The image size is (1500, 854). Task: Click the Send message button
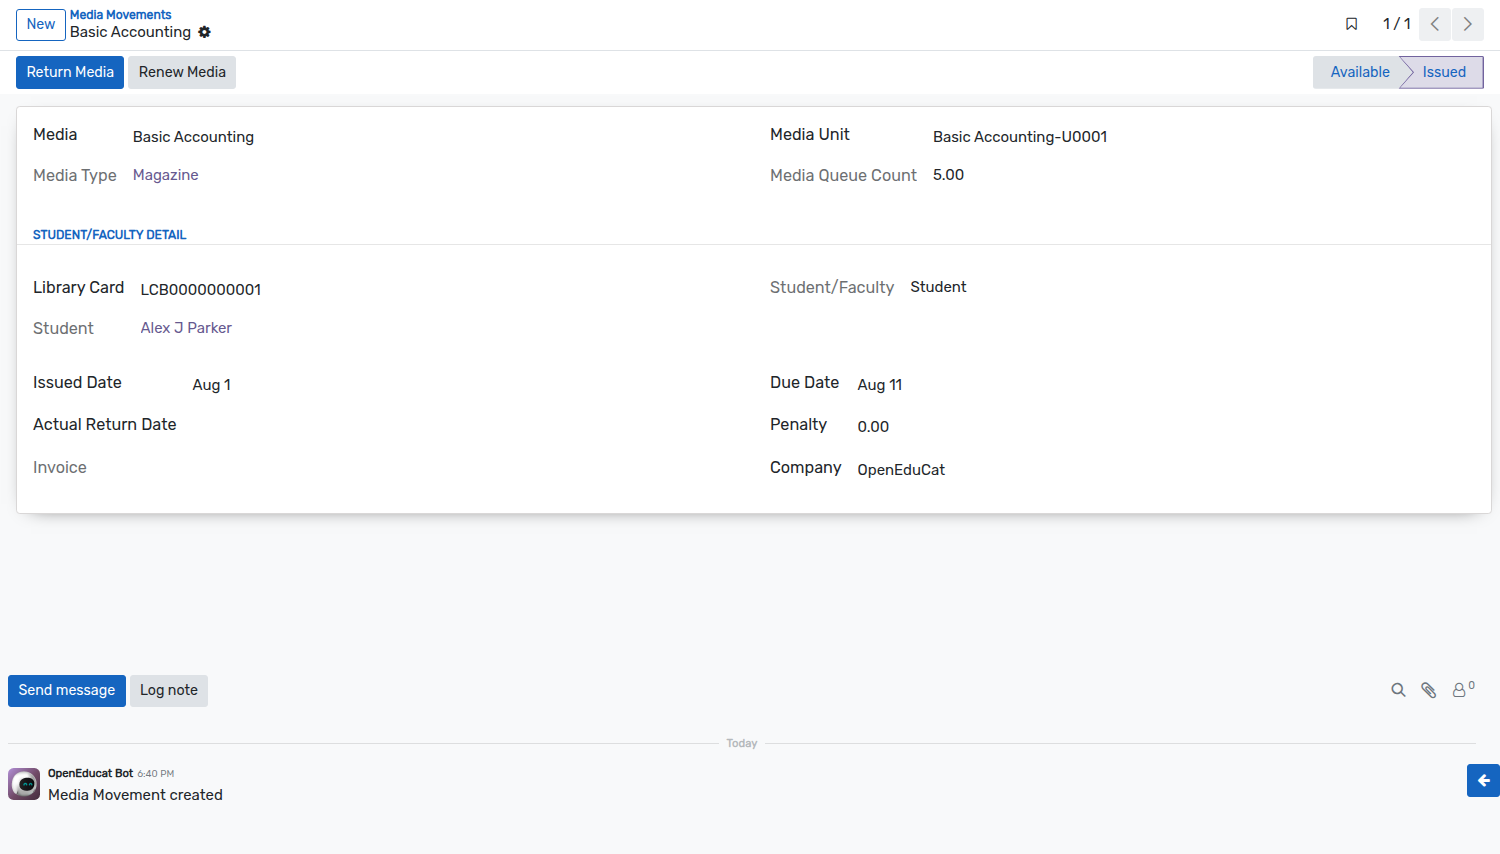67,690
